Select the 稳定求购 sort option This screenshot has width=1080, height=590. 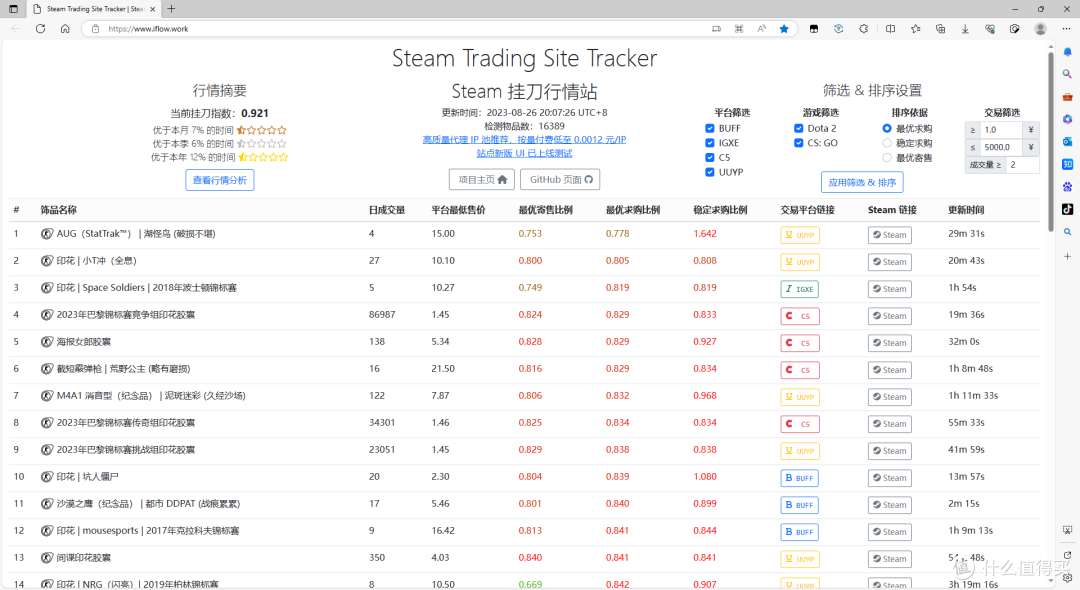(x=886, y=143)
